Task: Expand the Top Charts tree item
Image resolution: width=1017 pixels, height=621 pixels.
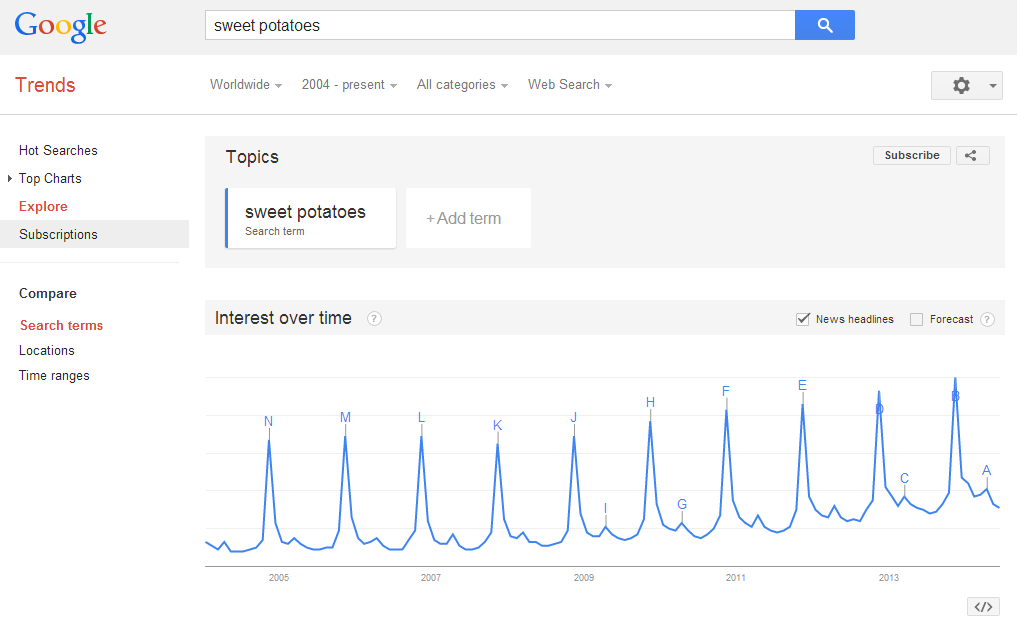Action: (x=11, y=179)
